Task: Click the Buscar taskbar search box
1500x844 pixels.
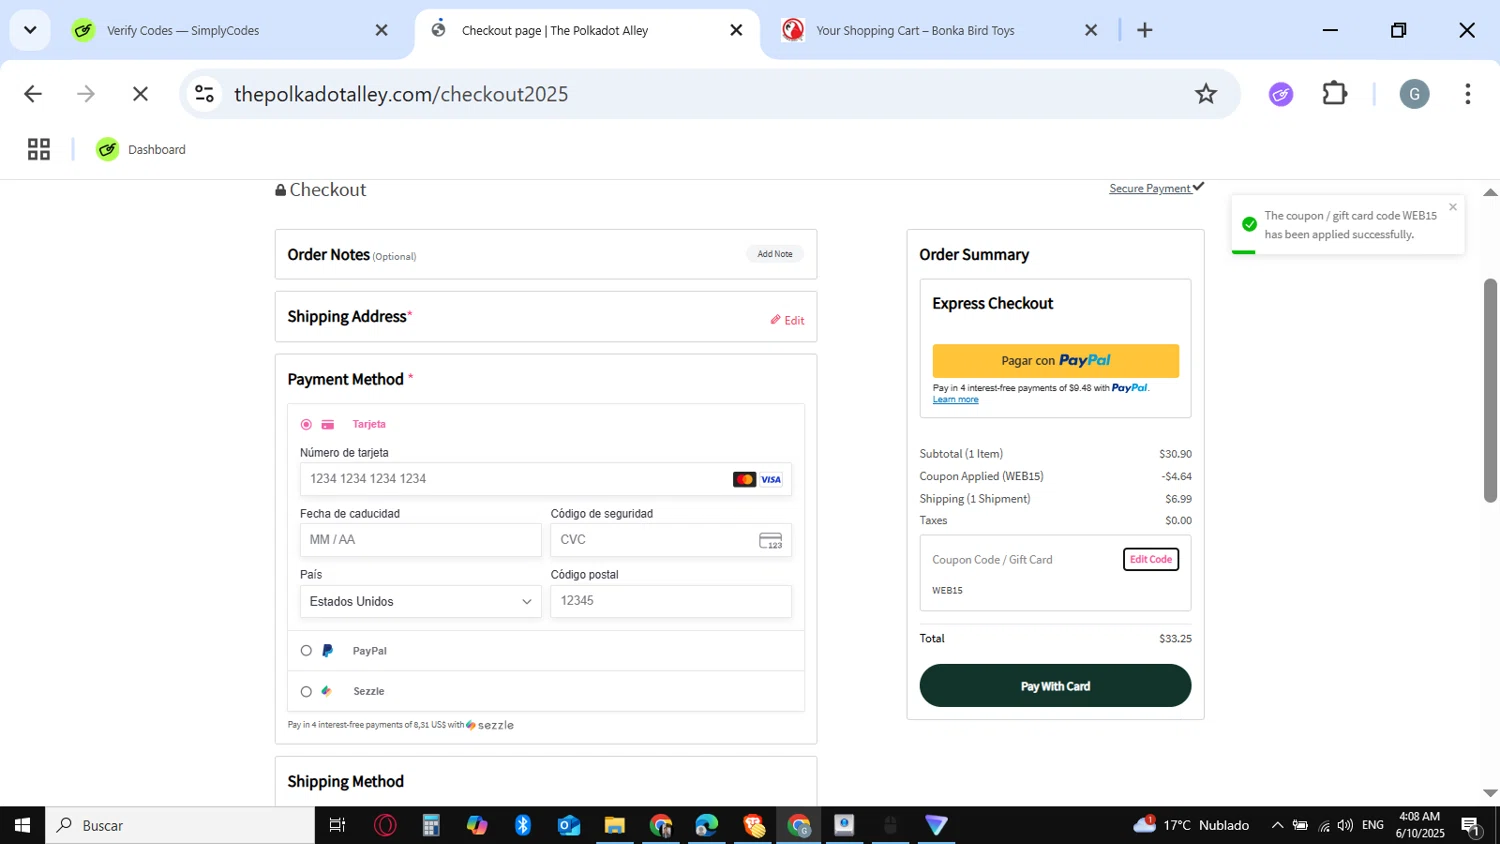Action: (180, 825)
